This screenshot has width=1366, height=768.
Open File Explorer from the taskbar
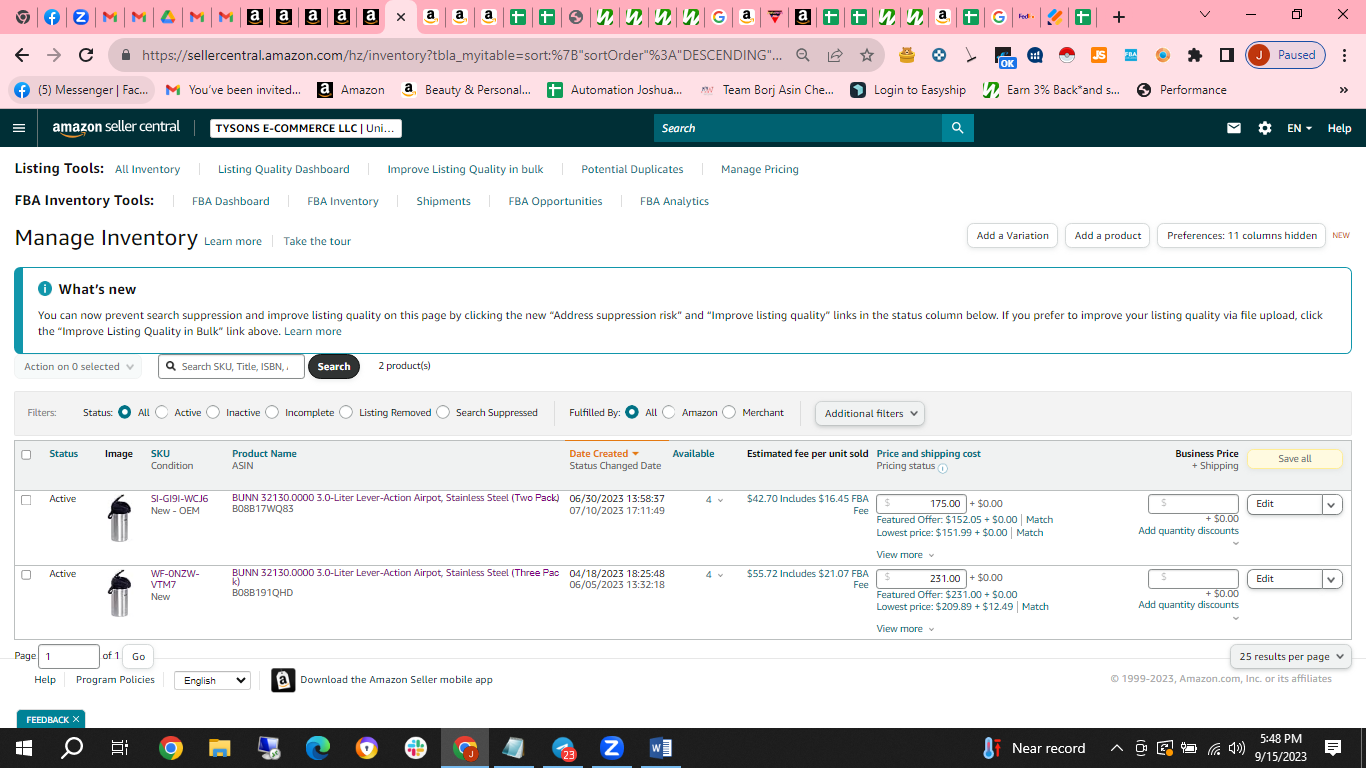[x=220, y=748]
